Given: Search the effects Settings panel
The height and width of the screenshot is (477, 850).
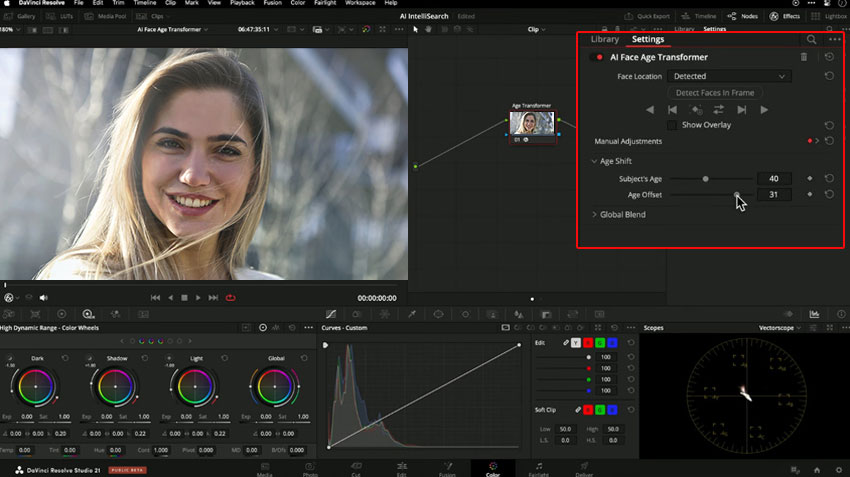Looking at the screenshot, I should (811, 39).
